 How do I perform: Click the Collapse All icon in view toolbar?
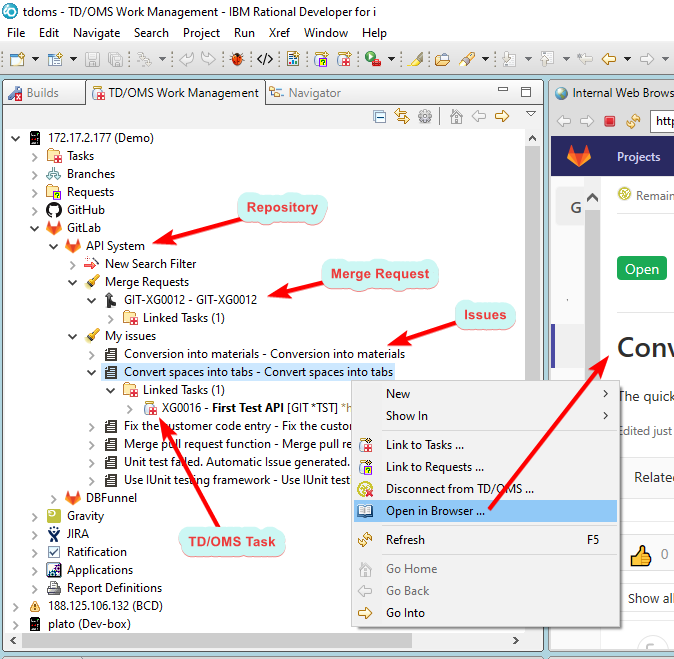coord(379,116)
